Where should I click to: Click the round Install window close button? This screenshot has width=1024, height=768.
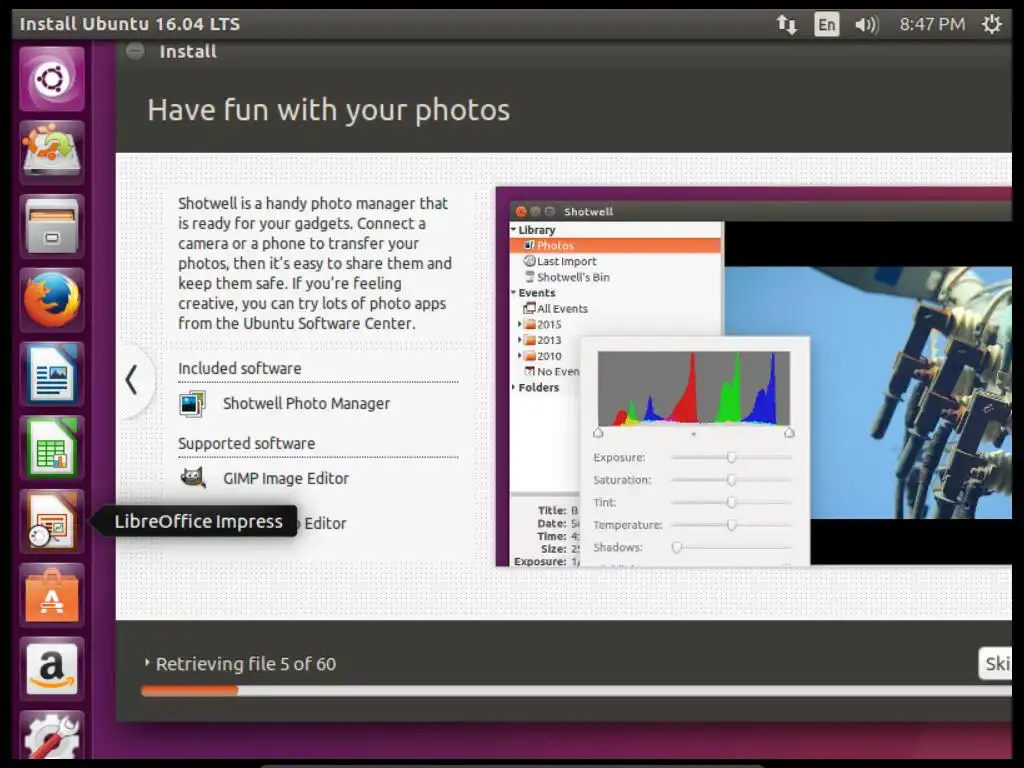pyautogui.click(x=135, y=51)
